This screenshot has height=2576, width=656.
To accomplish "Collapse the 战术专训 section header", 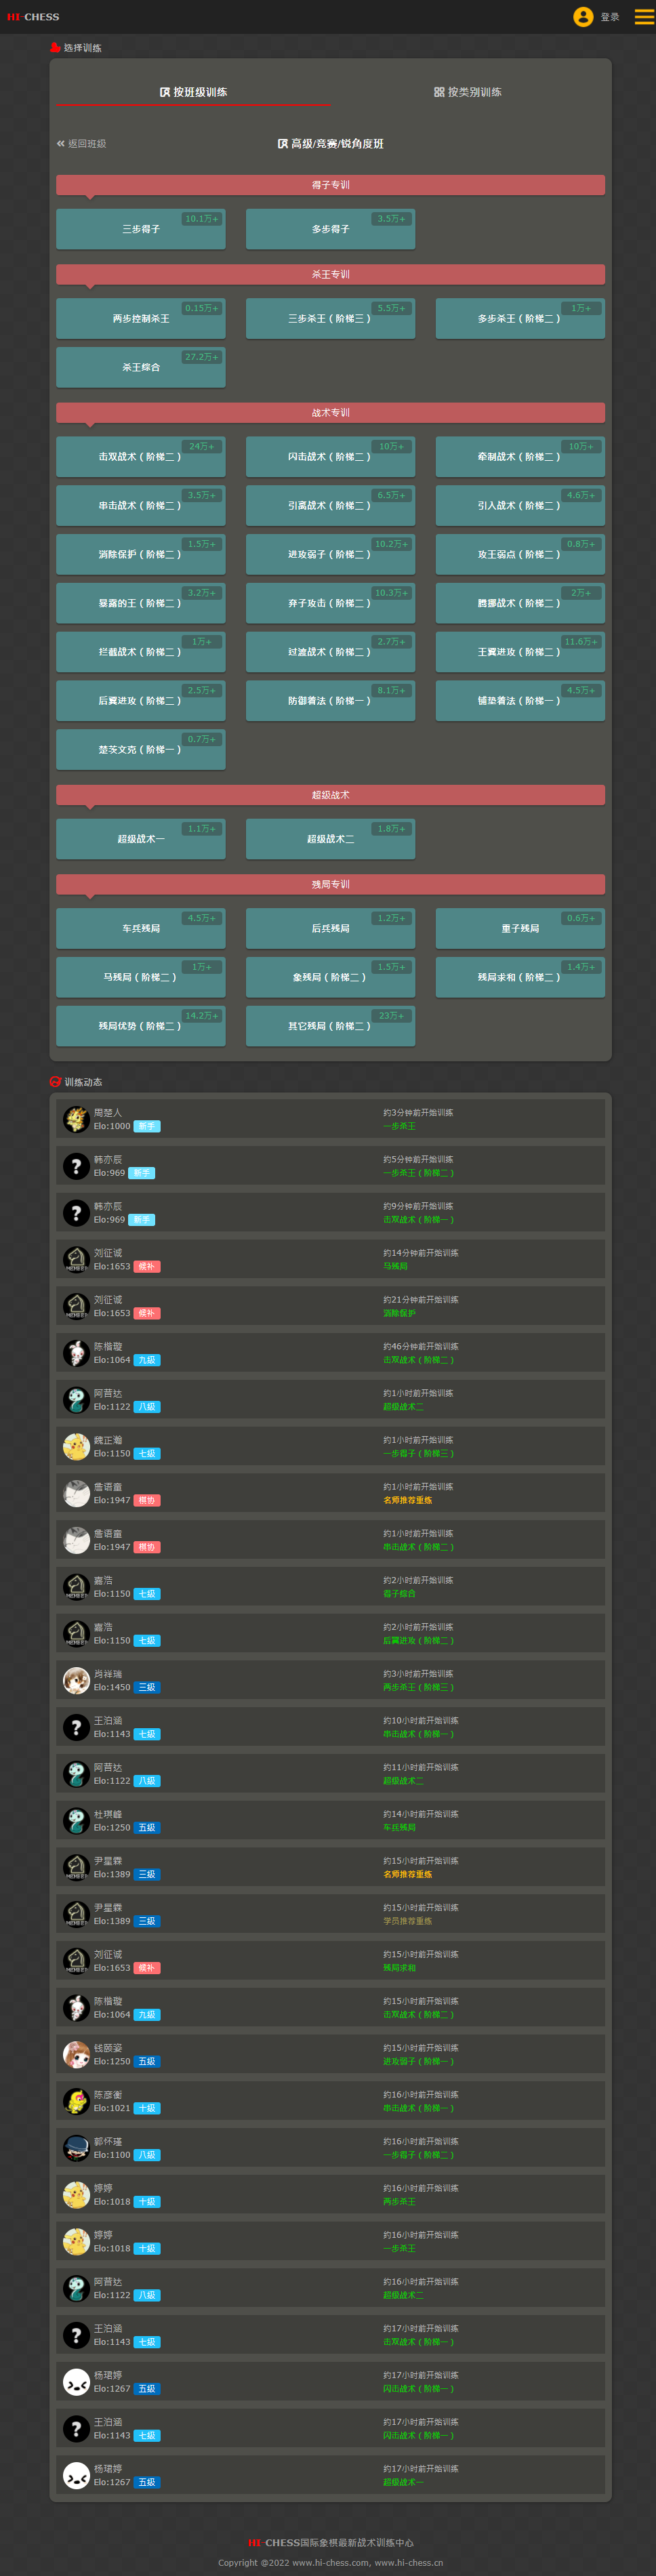I will click(x=330, y=412).
